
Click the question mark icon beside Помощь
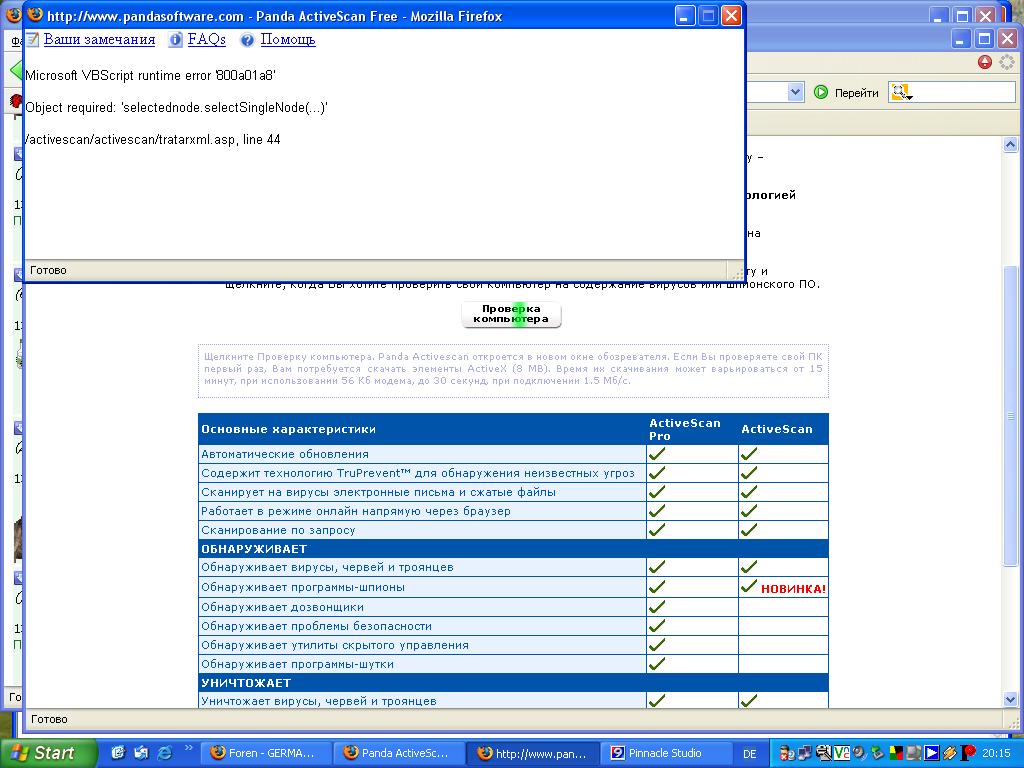coord(247,40)
